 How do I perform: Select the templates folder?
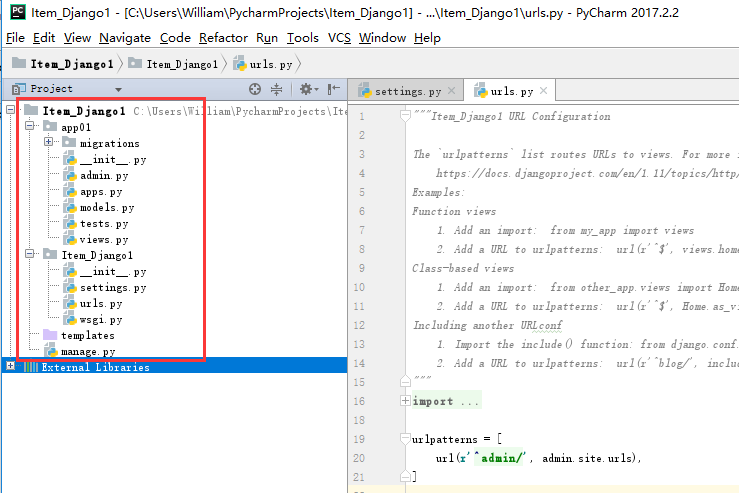88,335
